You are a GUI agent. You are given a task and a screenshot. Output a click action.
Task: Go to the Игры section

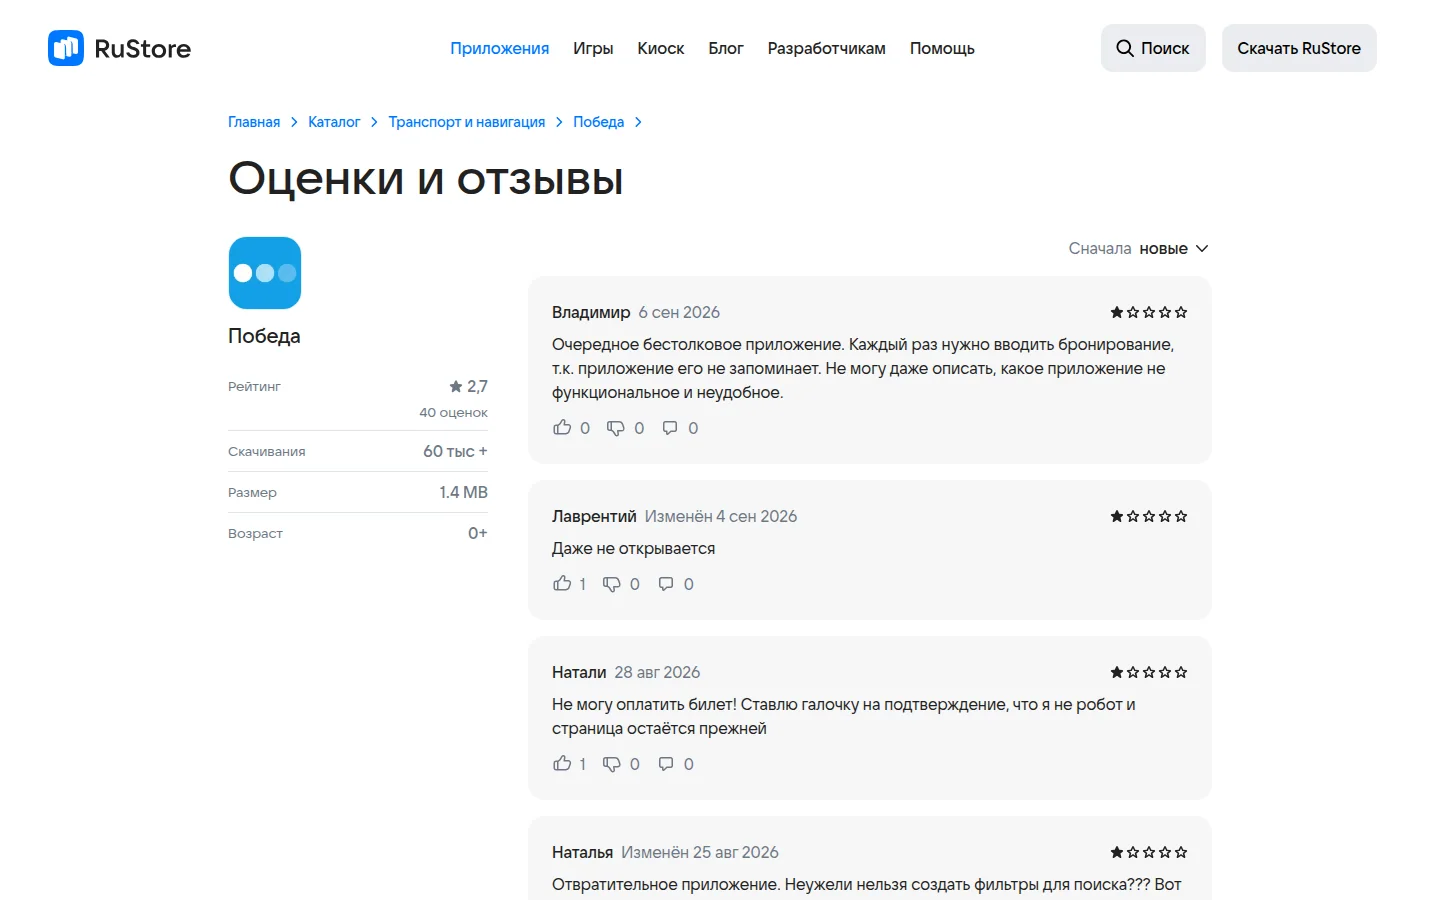[593, 48]
